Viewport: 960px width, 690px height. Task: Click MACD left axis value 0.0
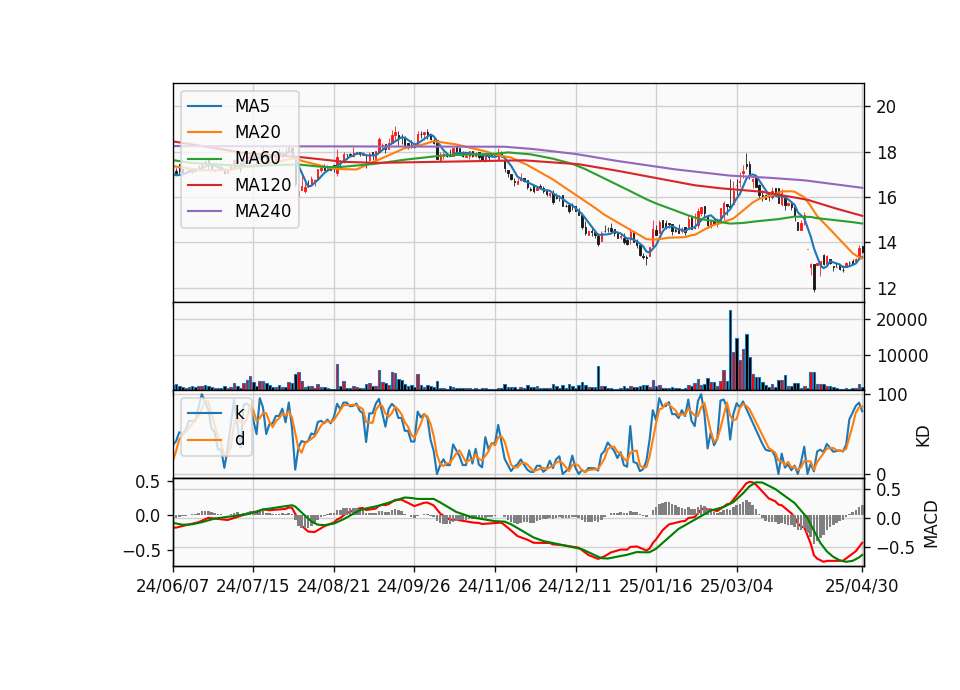[147, 516]
